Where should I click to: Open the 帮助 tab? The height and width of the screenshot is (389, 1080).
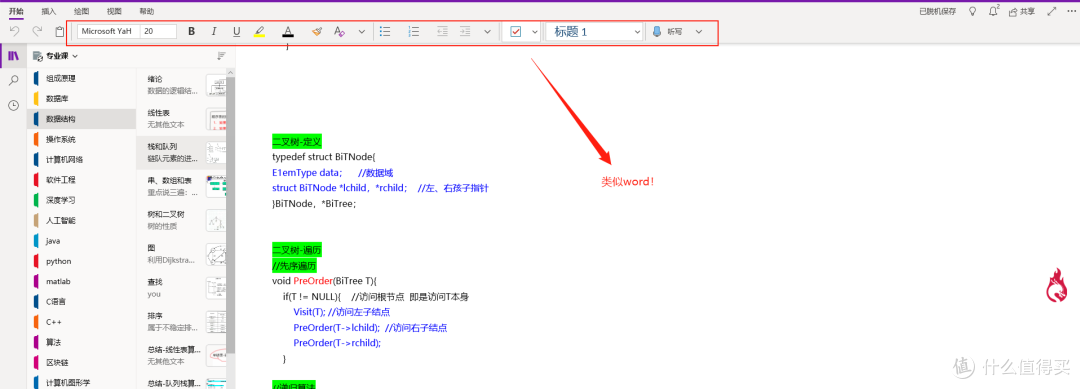[x=147, y=12]
